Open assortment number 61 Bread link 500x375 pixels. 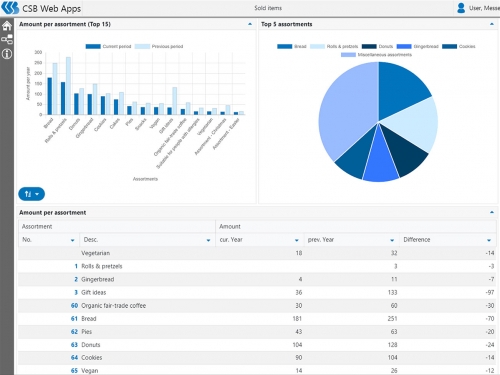click(x=74, y=319)
